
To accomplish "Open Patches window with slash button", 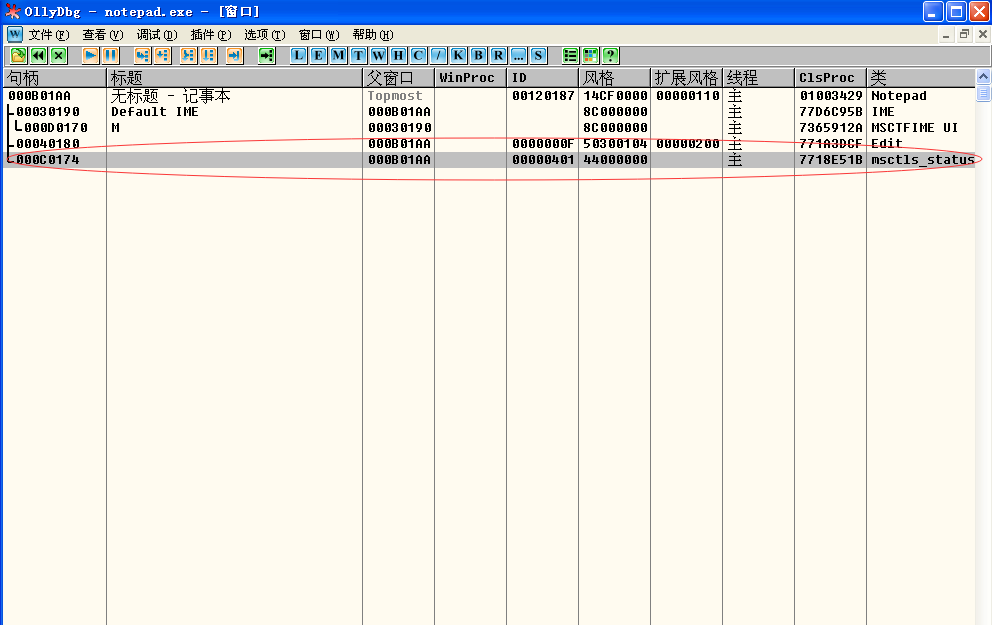I will (x=438, y=56).
